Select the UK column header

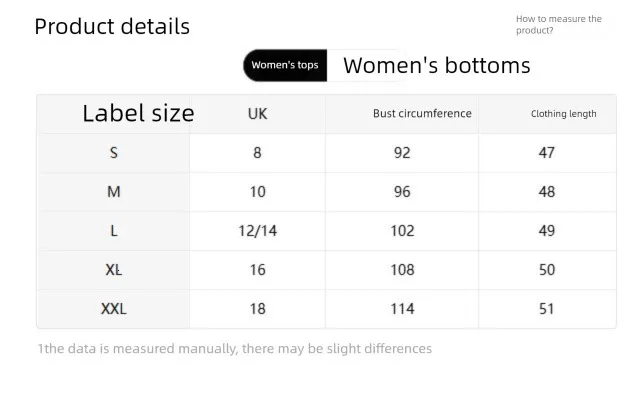click(x=257, y=114)
